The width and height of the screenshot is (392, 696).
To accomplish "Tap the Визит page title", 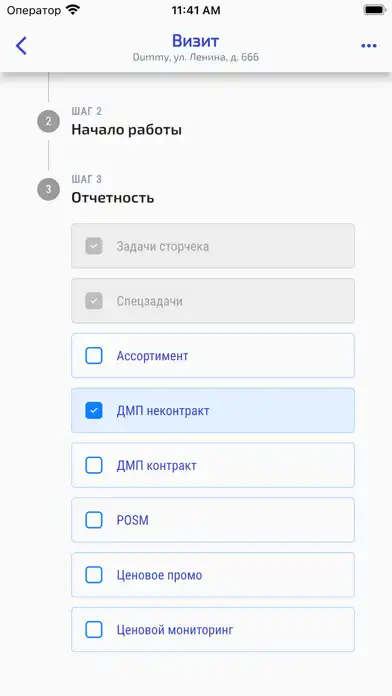I will 196,41.
